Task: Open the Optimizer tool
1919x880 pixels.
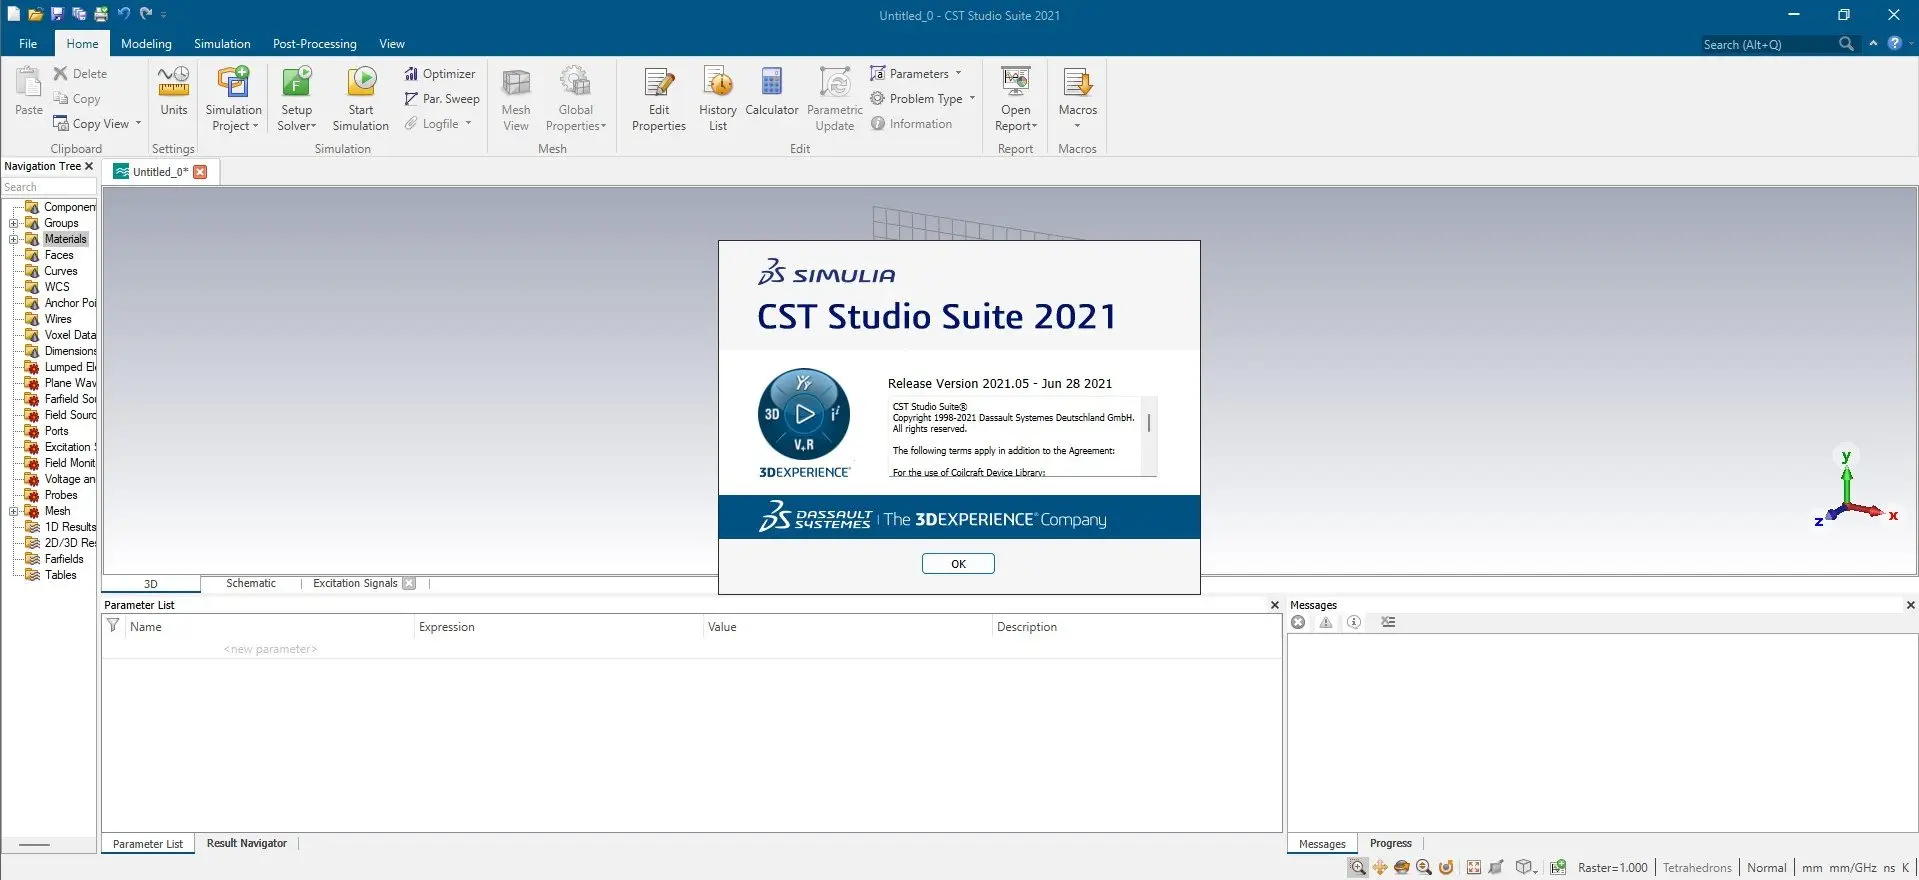Action: point(440,74)
